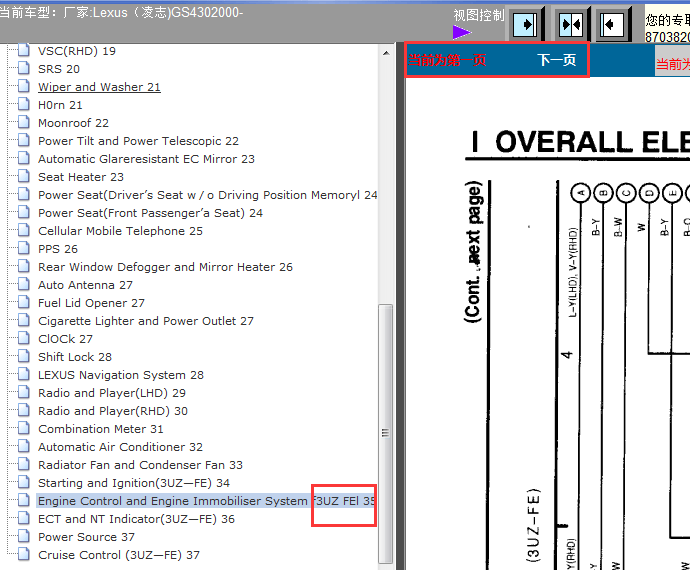Click icon beside Cellular Mobile Telephone 25
This screenshot has height=570, width=690.
[x=24, y=231]
